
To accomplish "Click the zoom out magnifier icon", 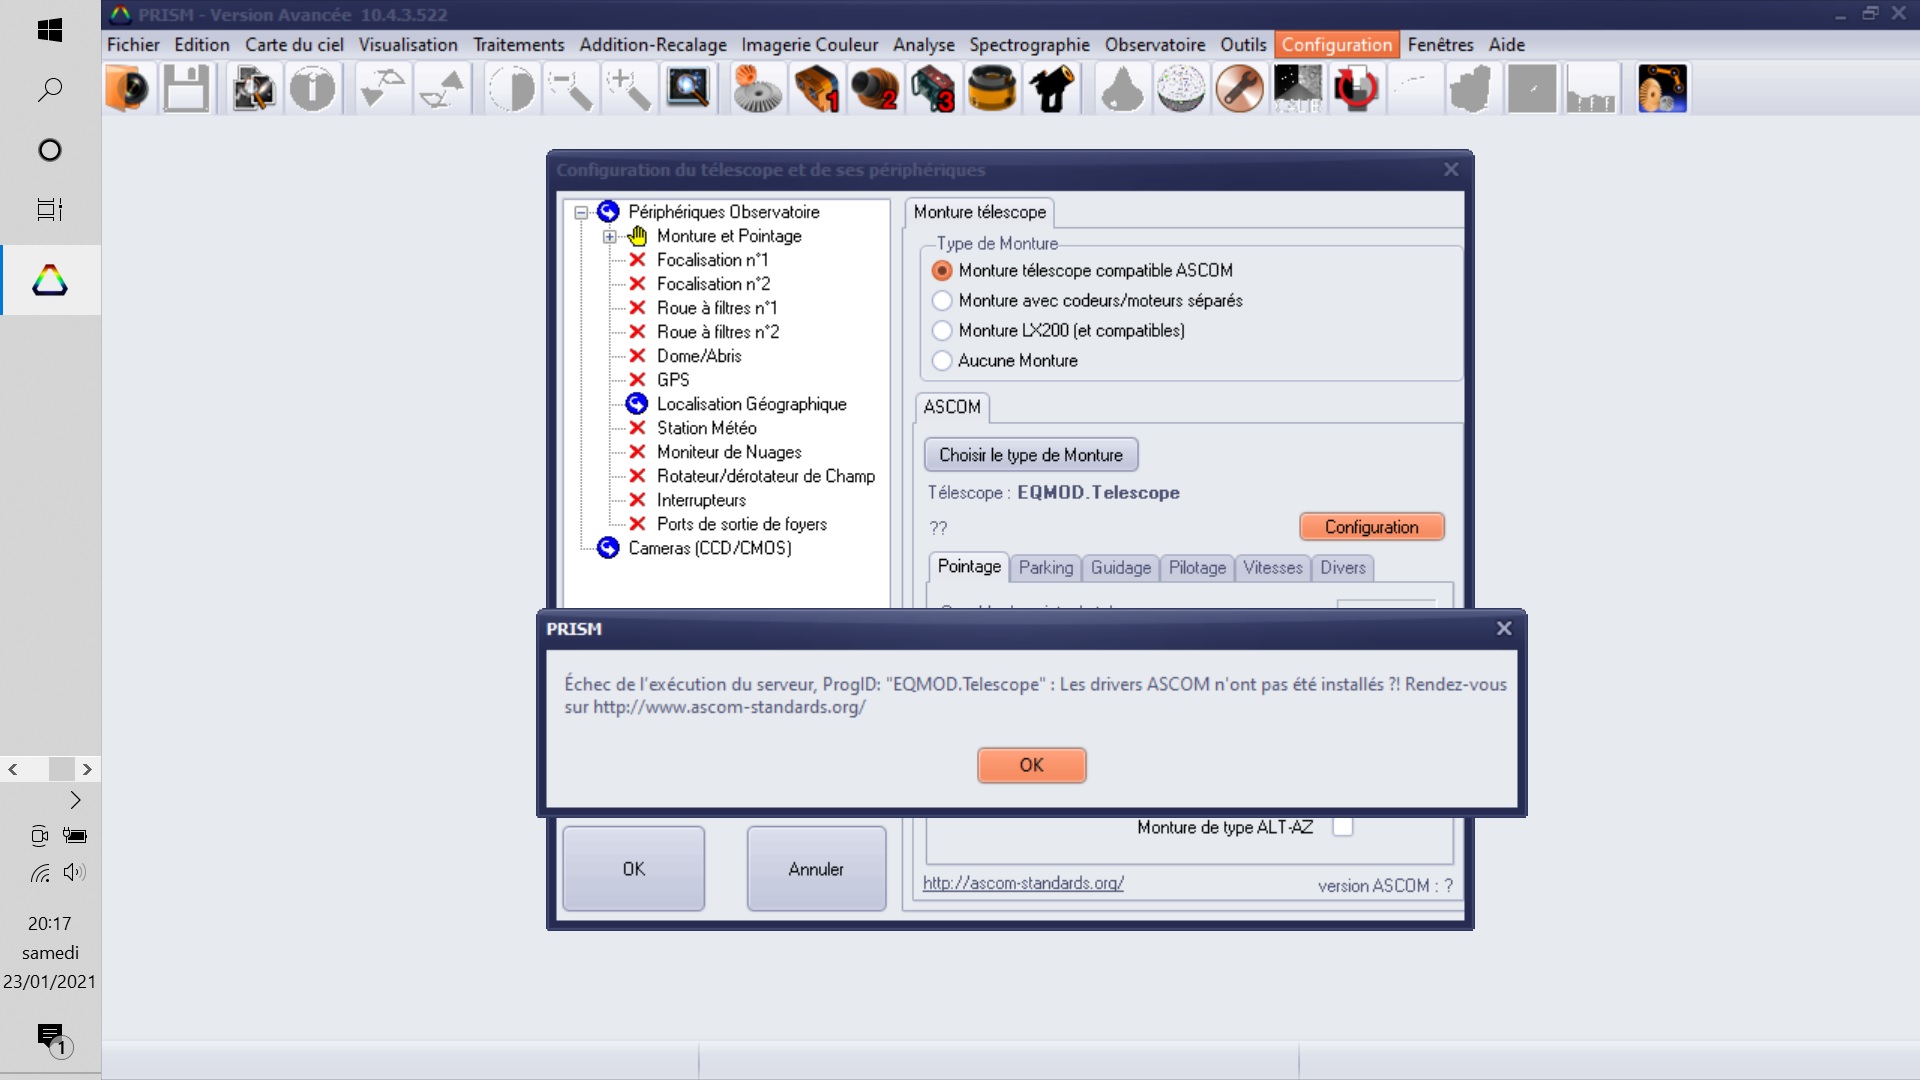I will click(x=570, y=89).
